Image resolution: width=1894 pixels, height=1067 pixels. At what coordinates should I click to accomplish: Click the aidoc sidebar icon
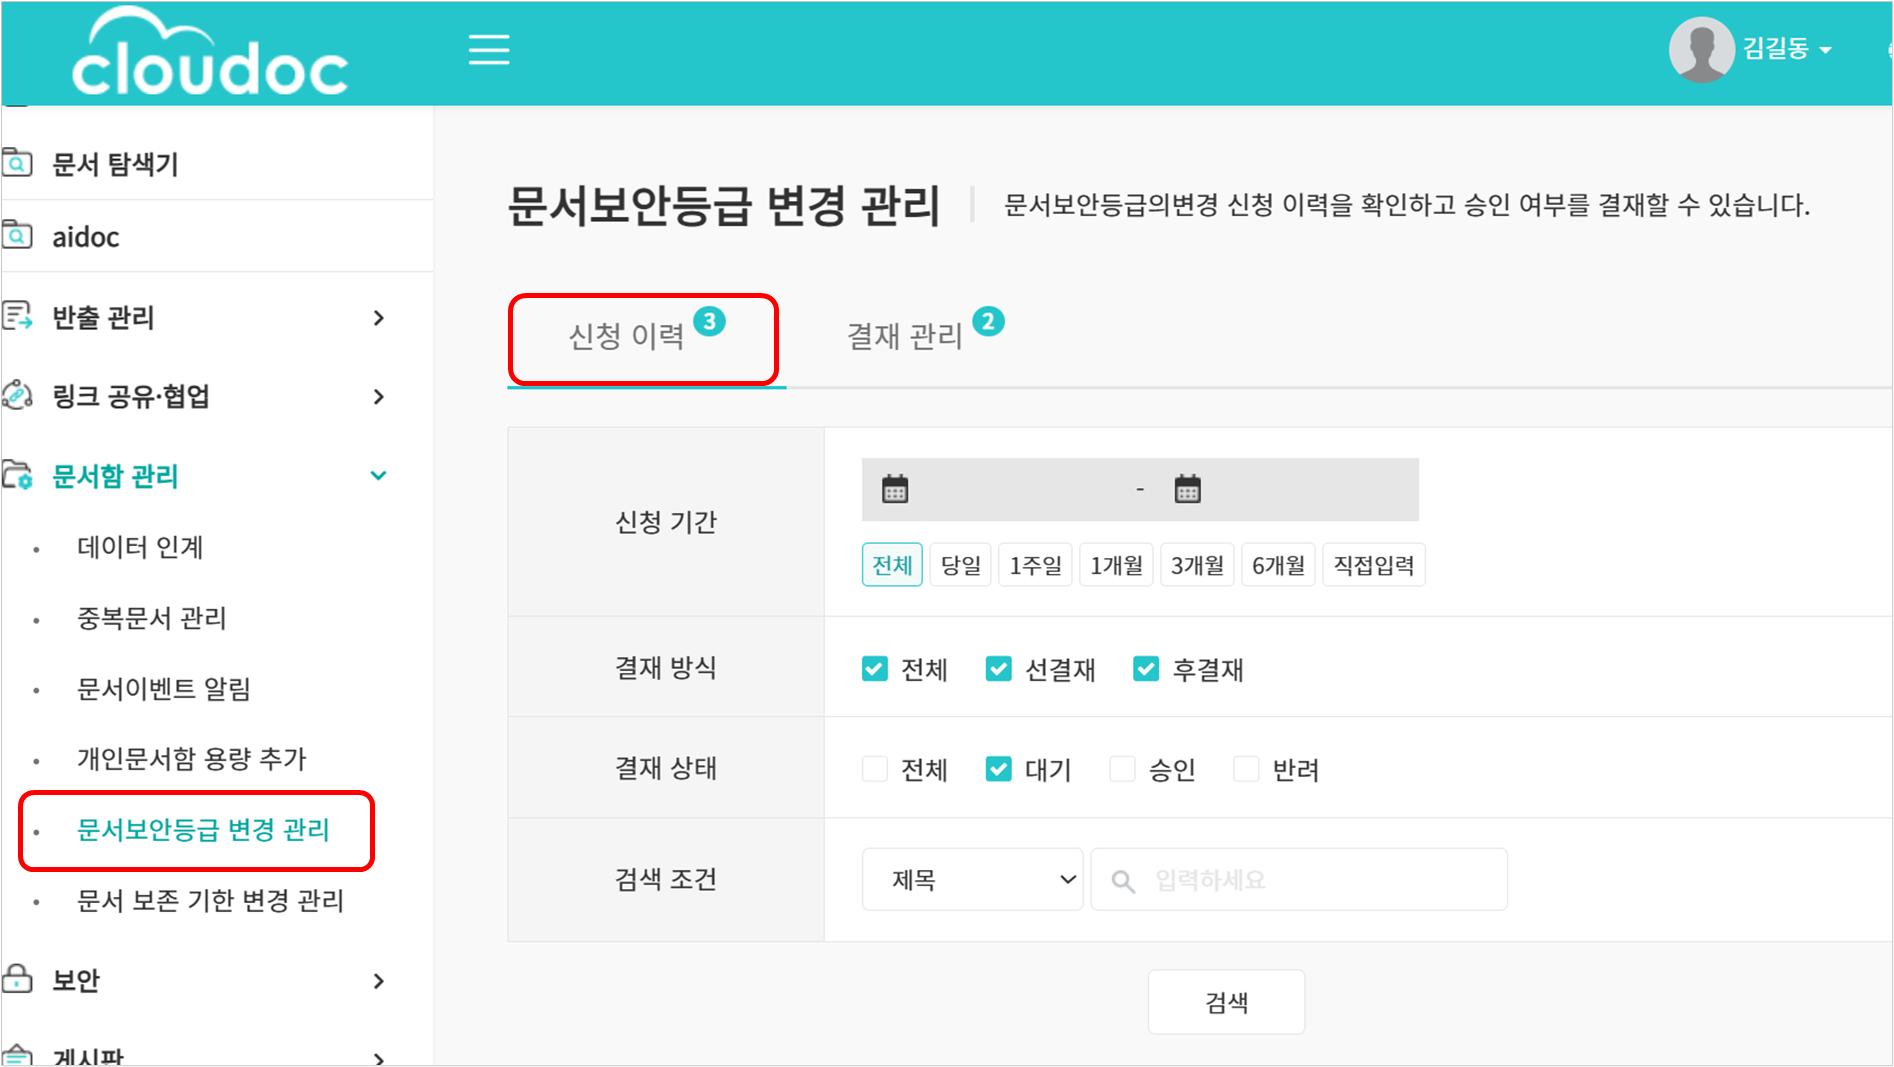pos(17,236)
